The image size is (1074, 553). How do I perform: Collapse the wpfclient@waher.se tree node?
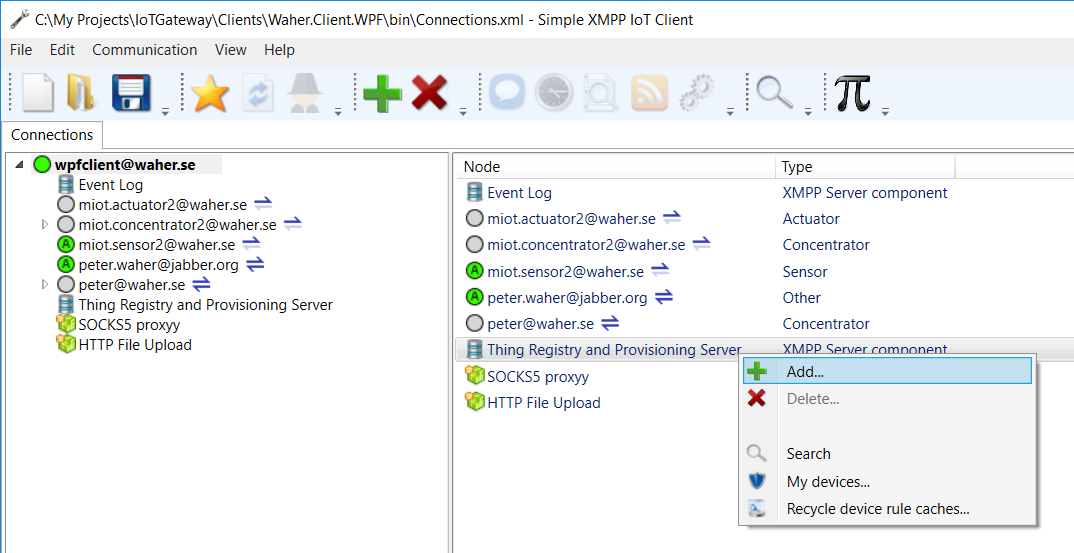[x=20, y=165]
